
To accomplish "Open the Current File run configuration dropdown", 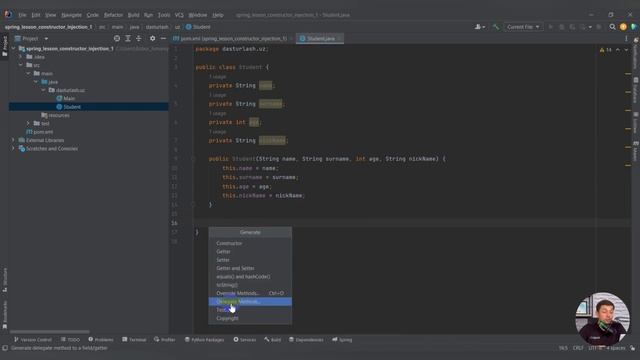I will click(523, 27).
